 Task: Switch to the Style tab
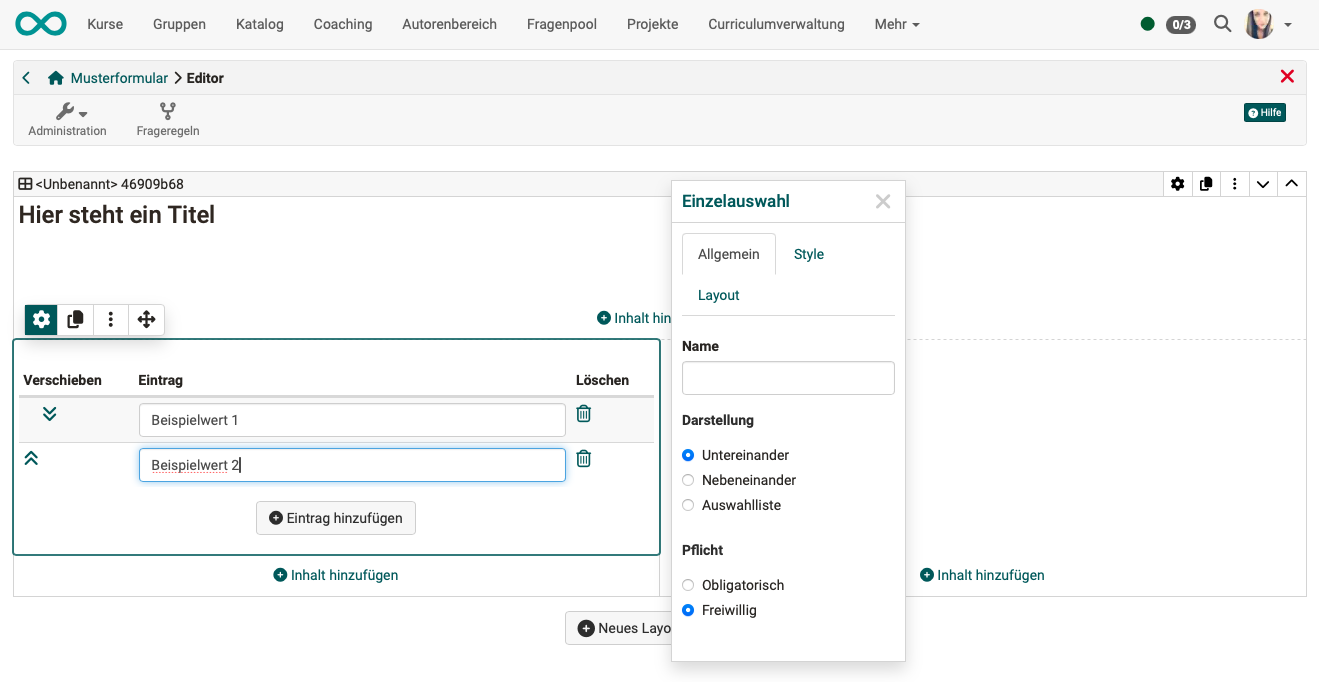(x=808, y=254)
